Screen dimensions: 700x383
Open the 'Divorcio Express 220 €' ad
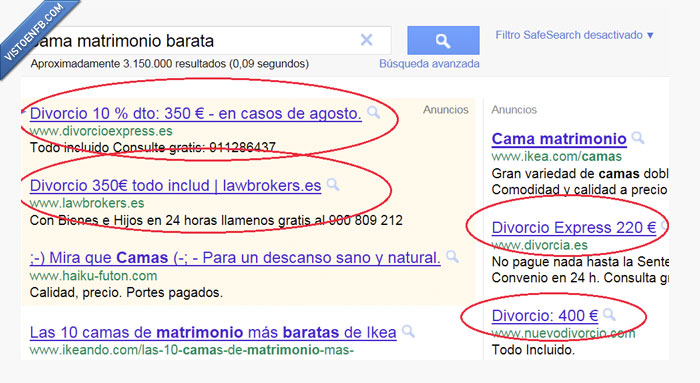[x=574, y=228]
